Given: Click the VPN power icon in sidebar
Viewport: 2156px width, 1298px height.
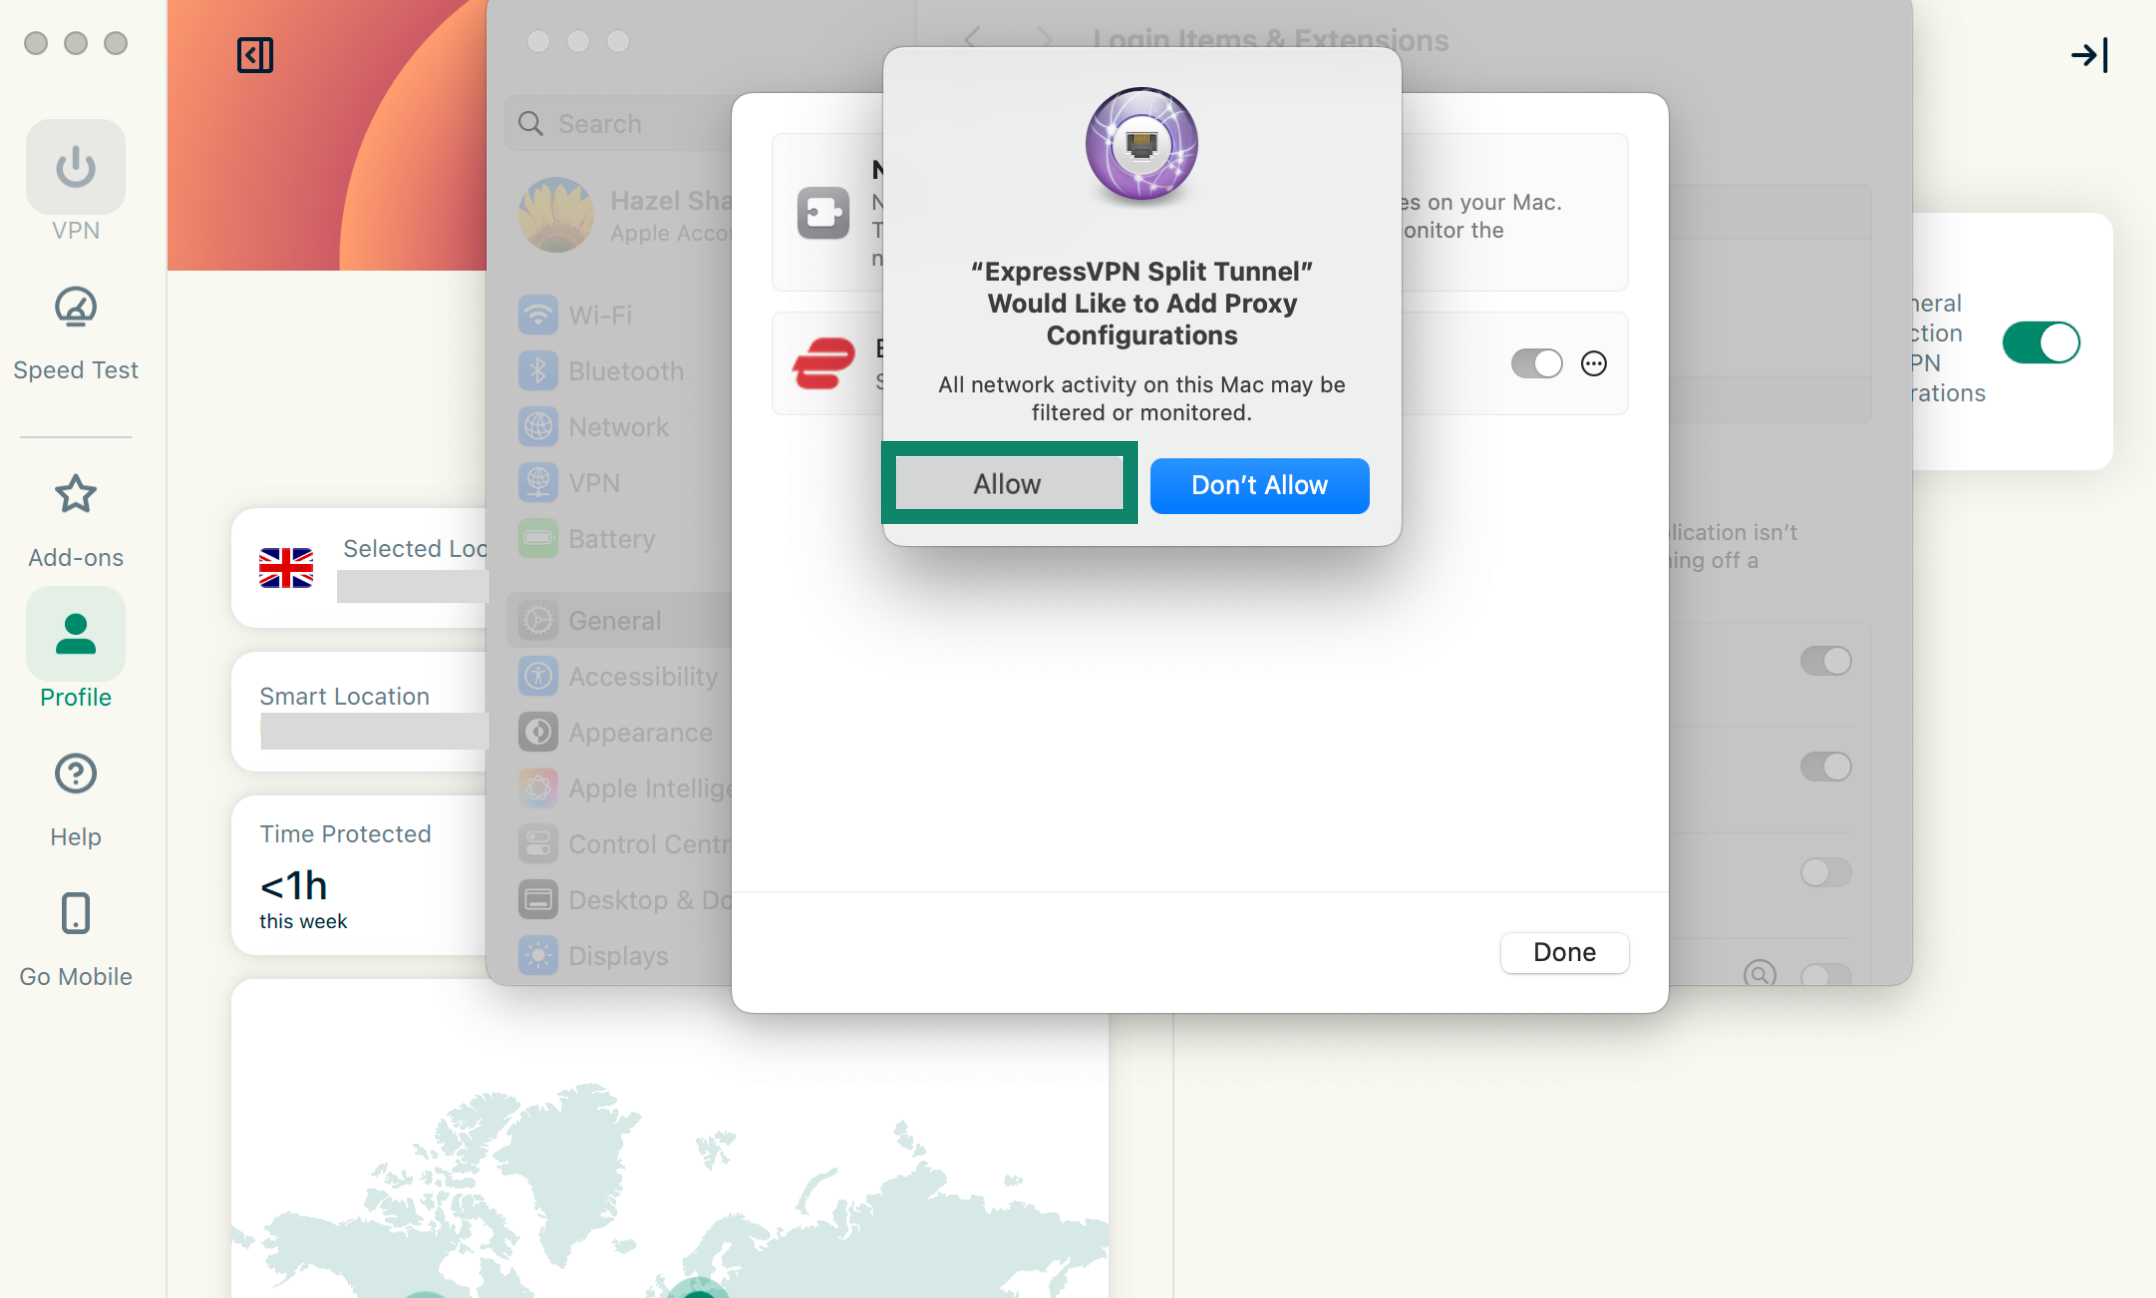Looking at the screenshot, I should pyautogui.click(x=75, y=167).
